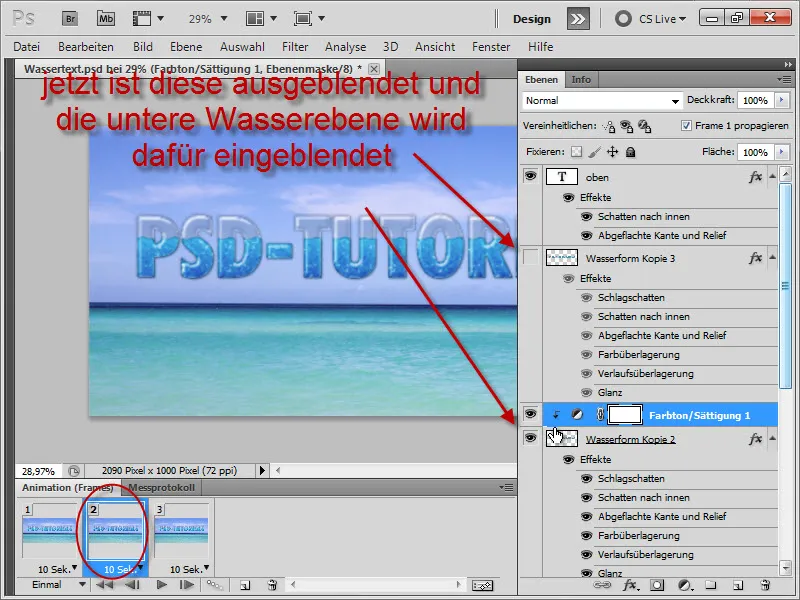The image size is (800, 600).
Task: Show more workspaces with the double-arrow button
Action: pyautogui.click(x=578, y=19)
